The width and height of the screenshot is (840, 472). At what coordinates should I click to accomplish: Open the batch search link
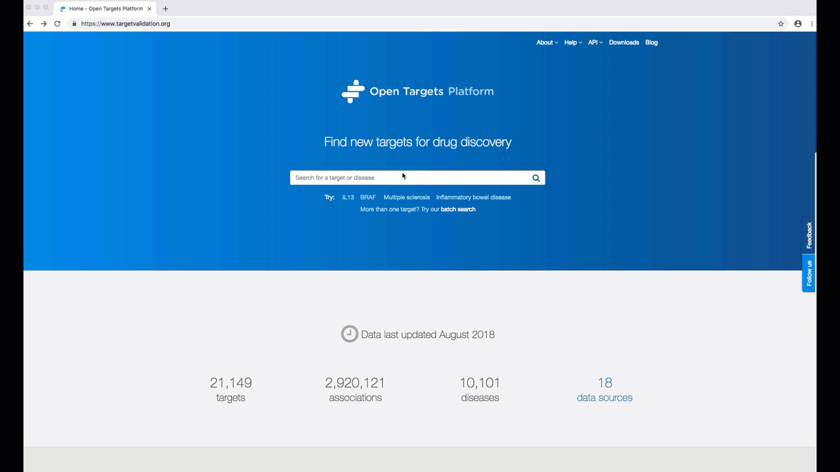click(458, 209)
